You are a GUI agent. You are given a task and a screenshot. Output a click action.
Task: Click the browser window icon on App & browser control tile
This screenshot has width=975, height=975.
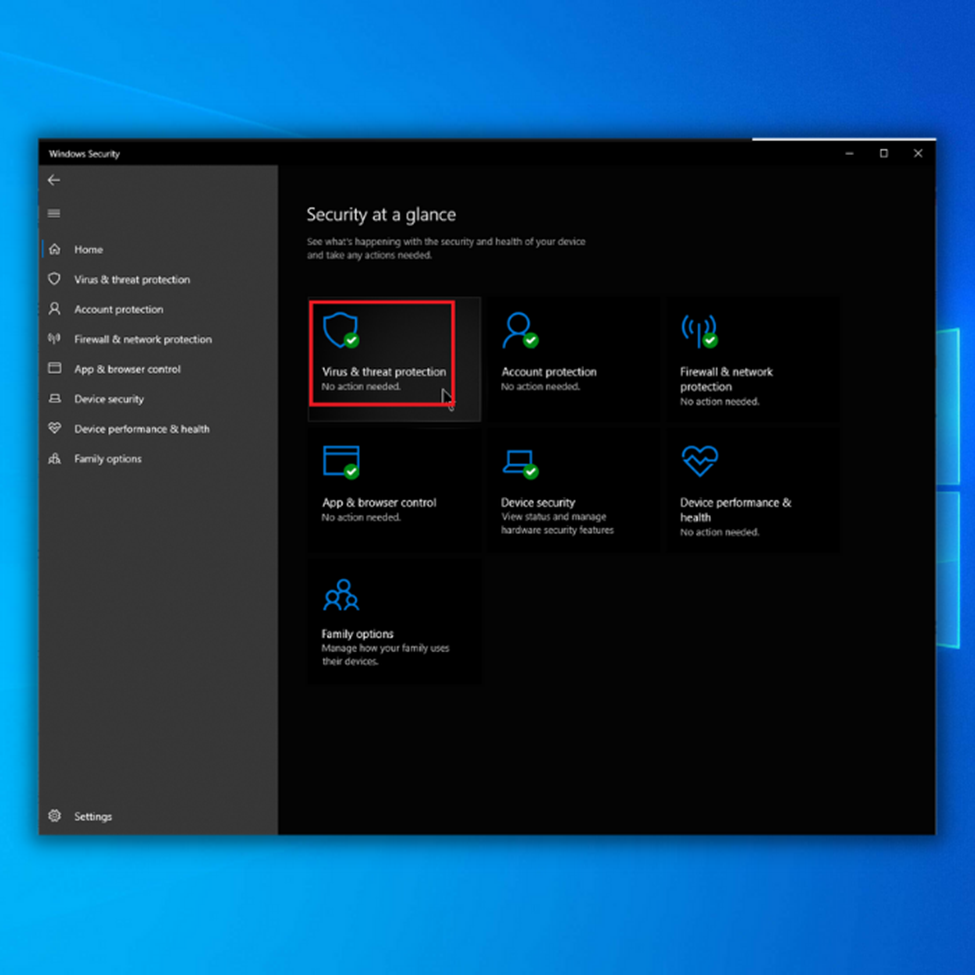[x=341, y=462]
